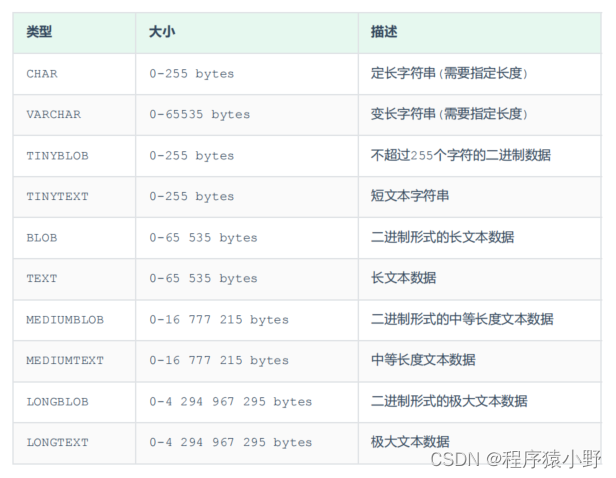The width and height of the screenshot is (616, 478).
Task: Click the TINYBLOB type name
Action: (57, 156)
